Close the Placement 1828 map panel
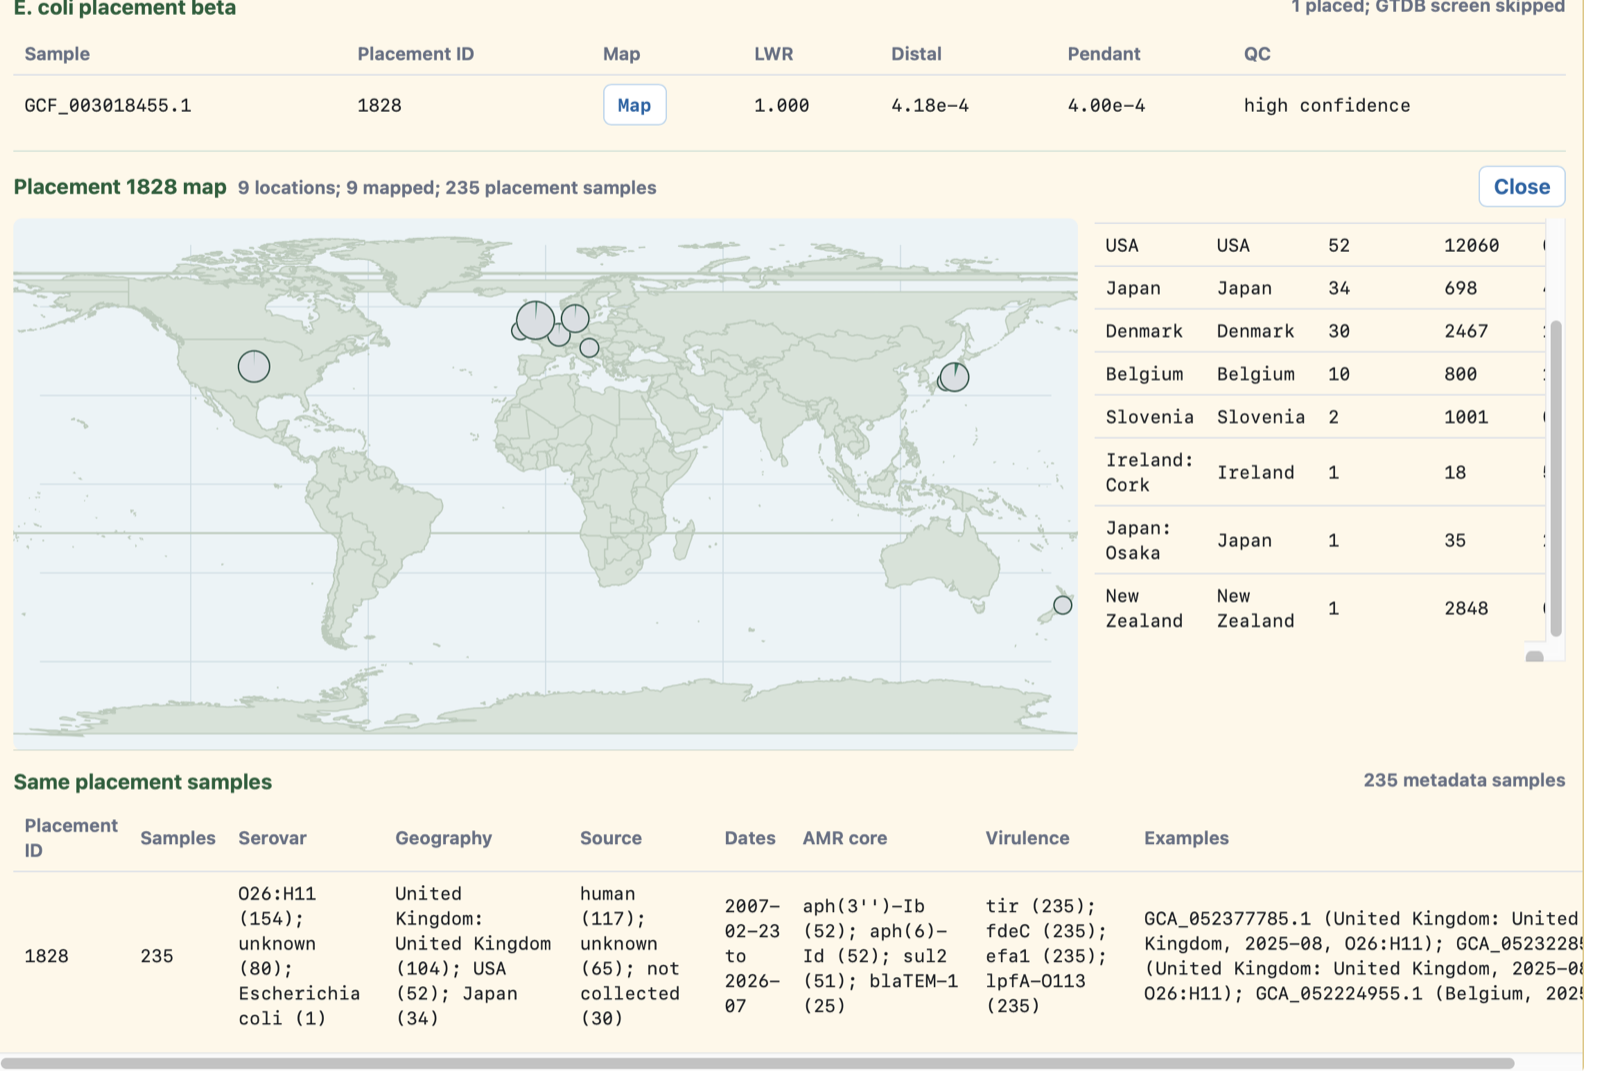The image size is (1600, 1071). [1521, 187]
